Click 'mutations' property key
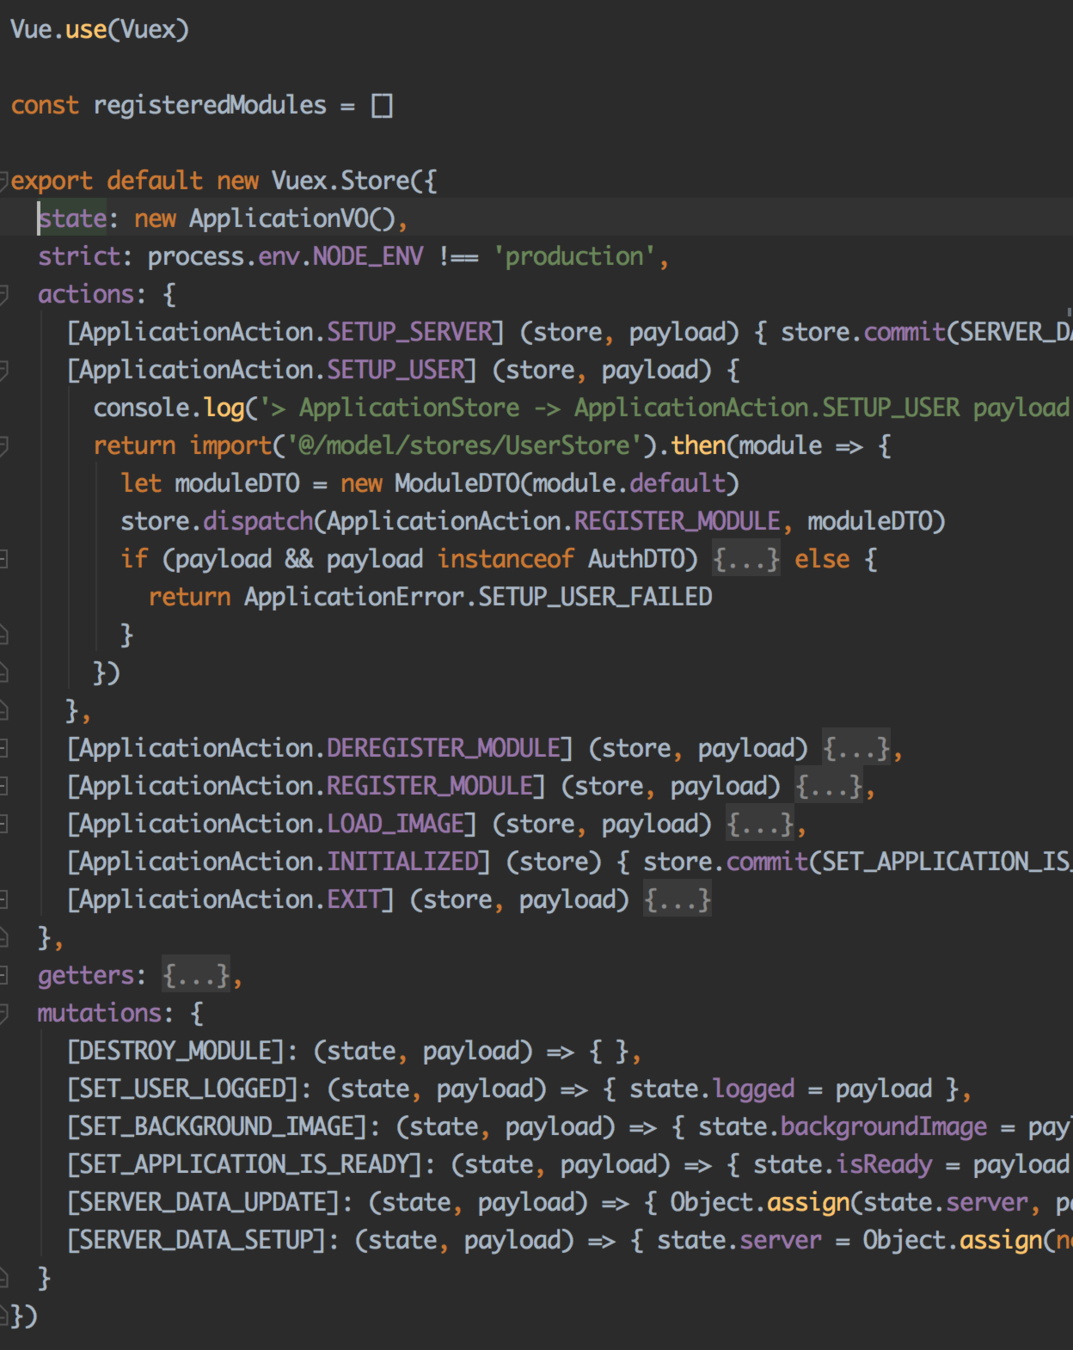This screenshot has width=1073, height=1350. point(100,1013)
